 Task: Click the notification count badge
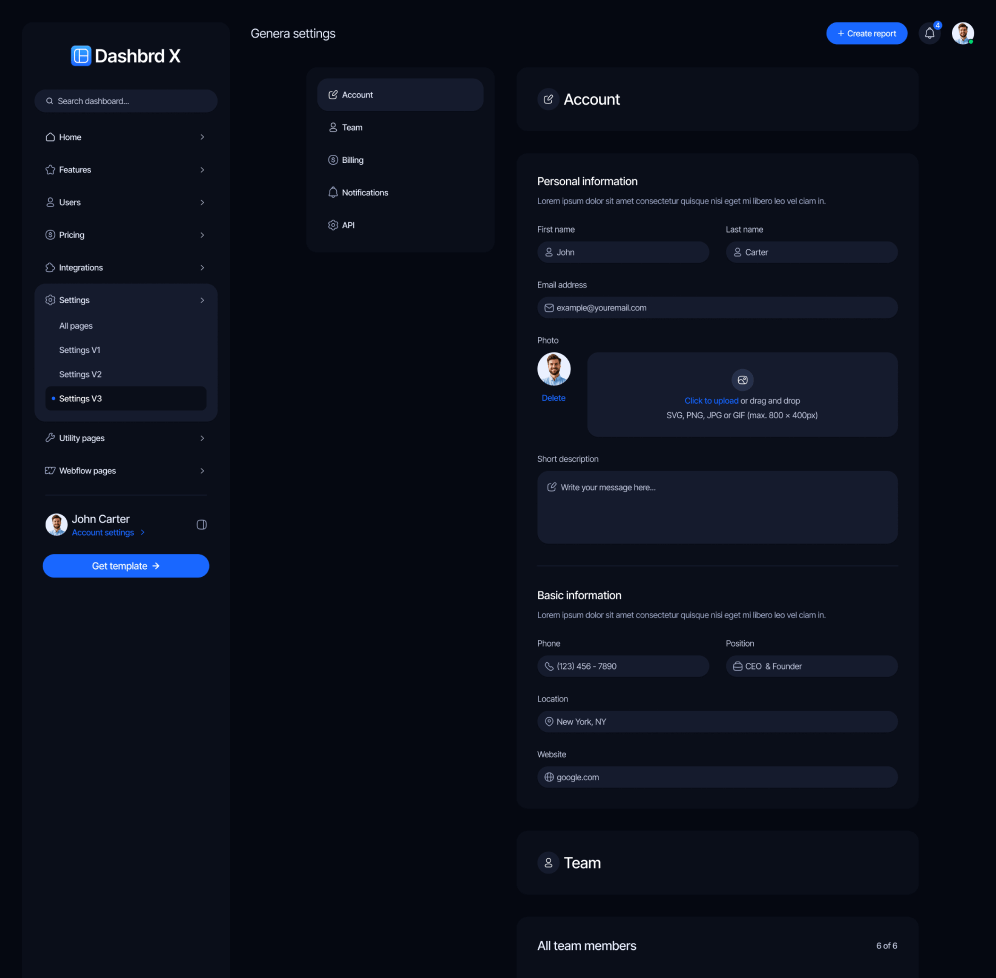tap(938, 24)
